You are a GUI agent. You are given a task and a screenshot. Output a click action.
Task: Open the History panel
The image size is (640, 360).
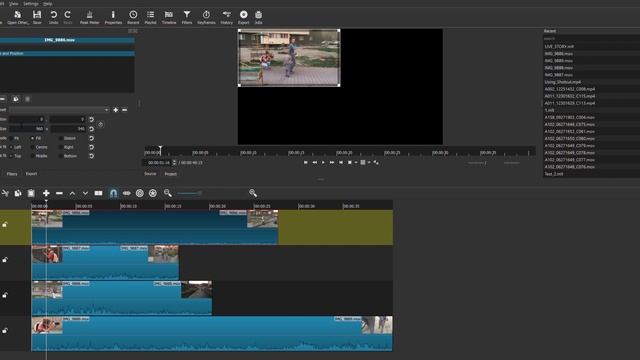coord(227,17)
